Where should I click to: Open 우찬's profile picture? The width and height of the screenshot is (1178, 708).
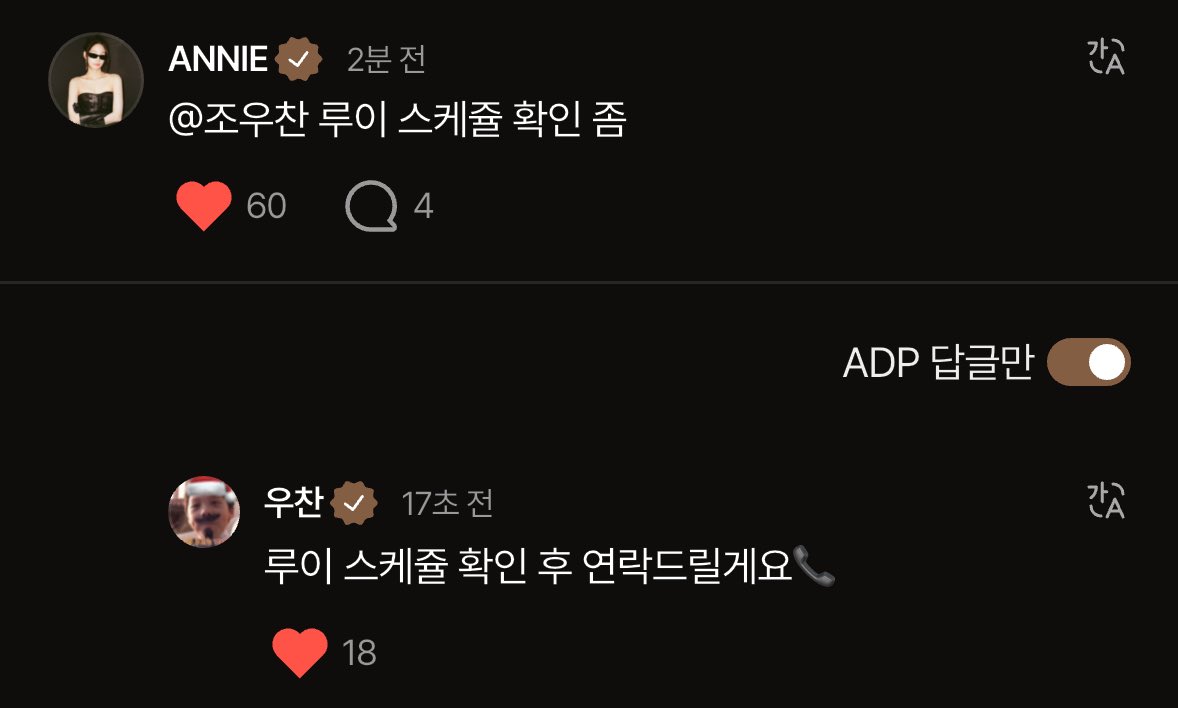[204, 512]
